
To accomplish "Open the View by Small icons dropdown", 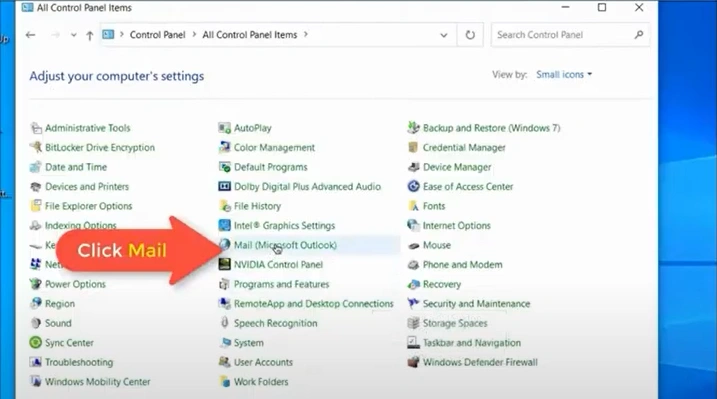I will (564, 74).
